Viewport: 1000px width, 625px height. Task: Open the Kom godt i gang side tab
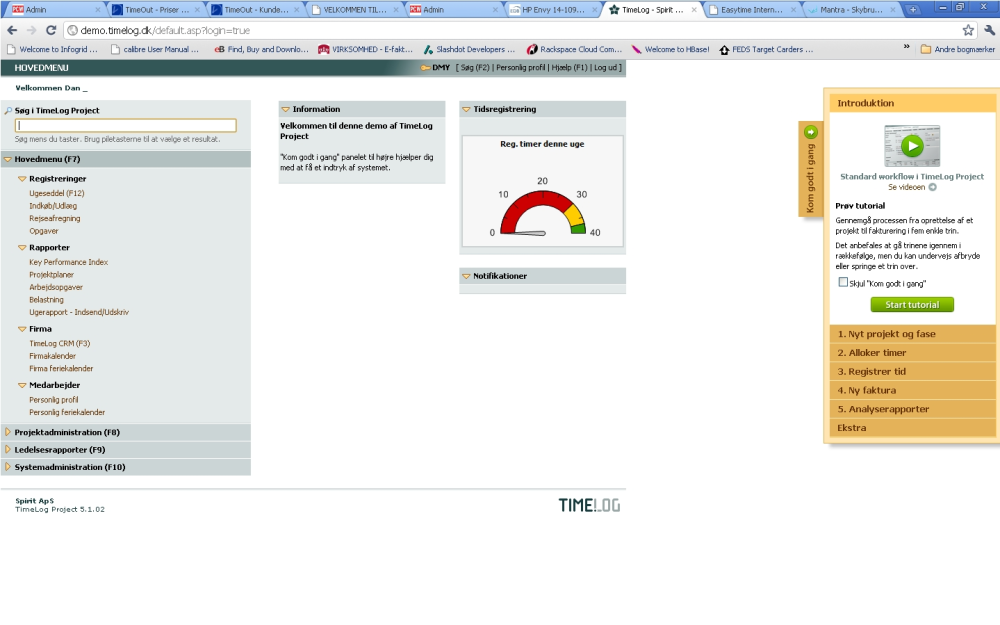[x=811, y=169]
